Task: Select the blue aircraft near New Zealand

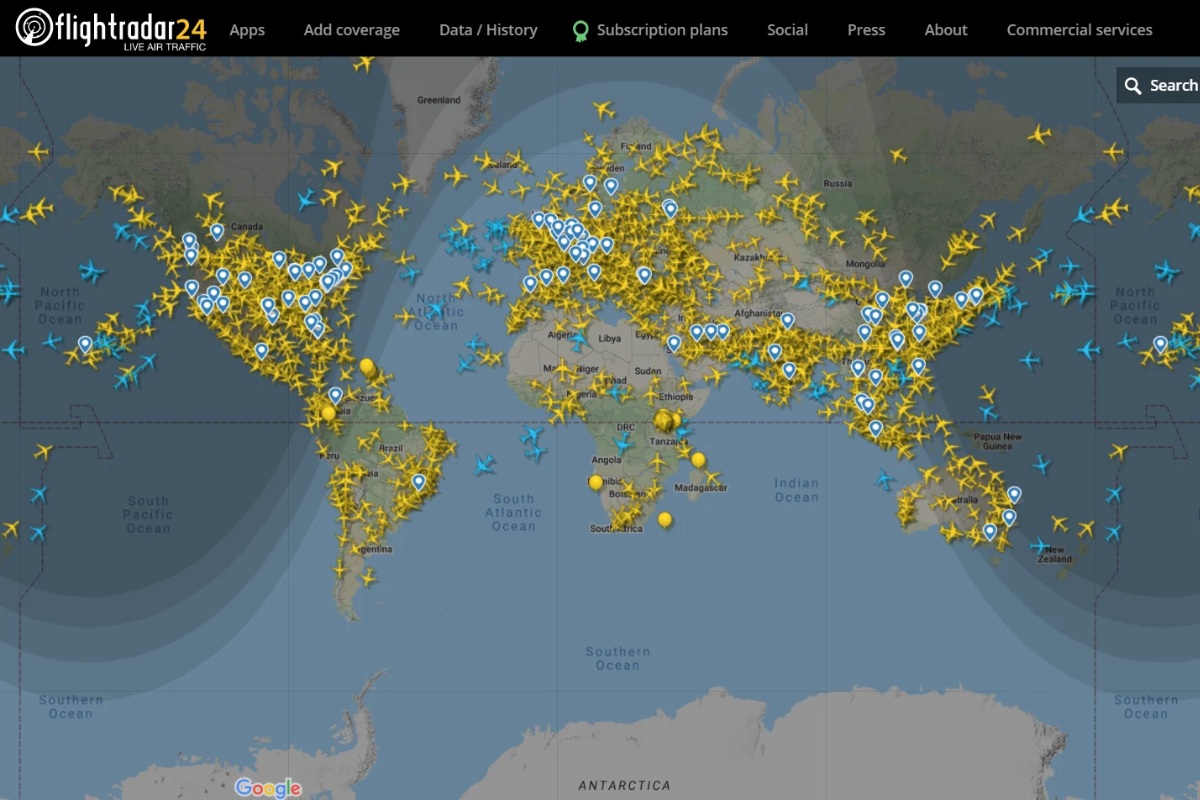Action: click(x=1037, y=548)
